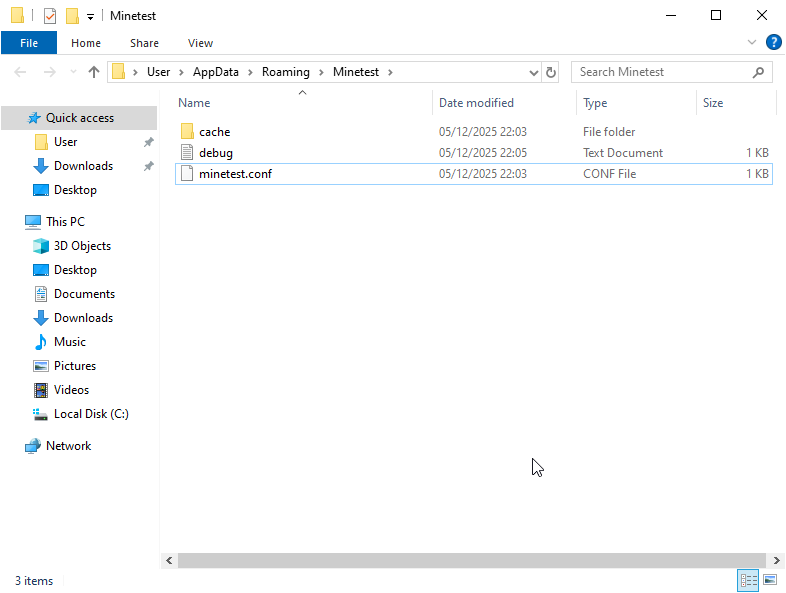This screenshot has width=786, height=593.
Task: Open Desktop under Quick access
Action: point(75,190)
